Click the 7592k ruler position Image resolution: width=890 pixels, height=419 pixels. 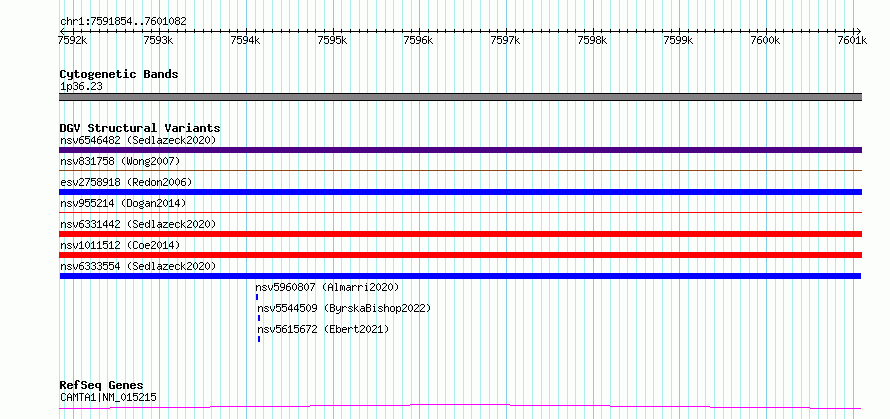[x=73, y=40]
